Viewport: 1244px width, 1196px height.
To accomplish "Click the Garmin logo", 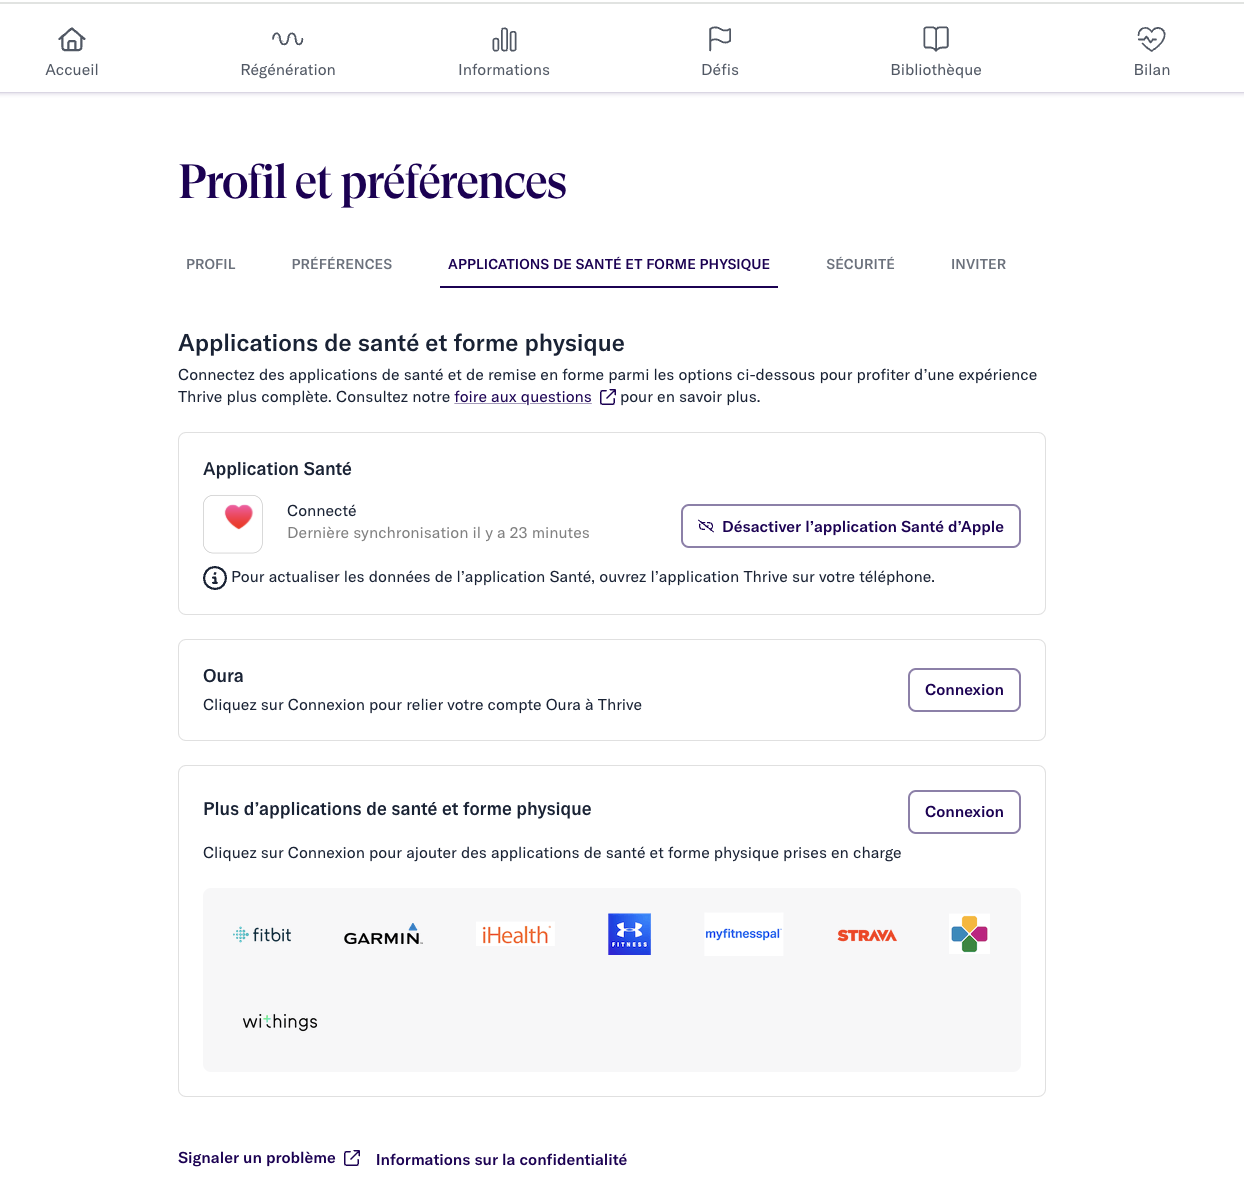I will click(383, 935).
